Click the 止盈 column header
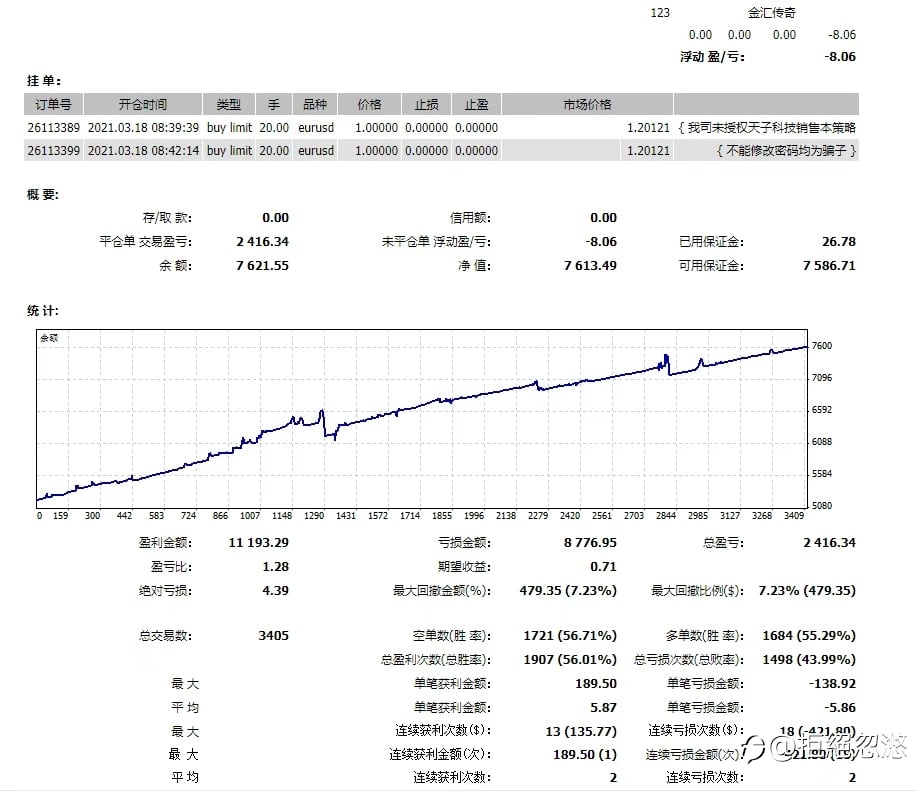This screenshot has height=795, width=917. (476, 104)
